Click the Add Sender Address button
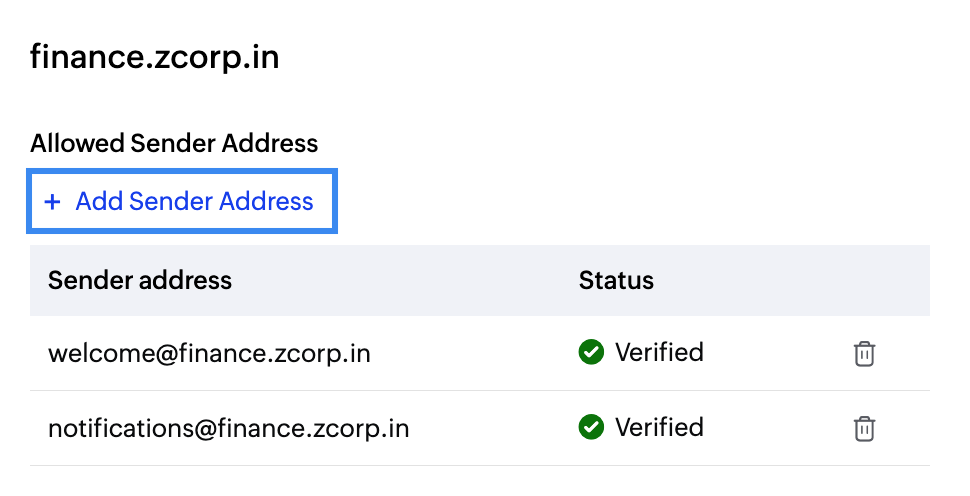 [x=182, y=202]
